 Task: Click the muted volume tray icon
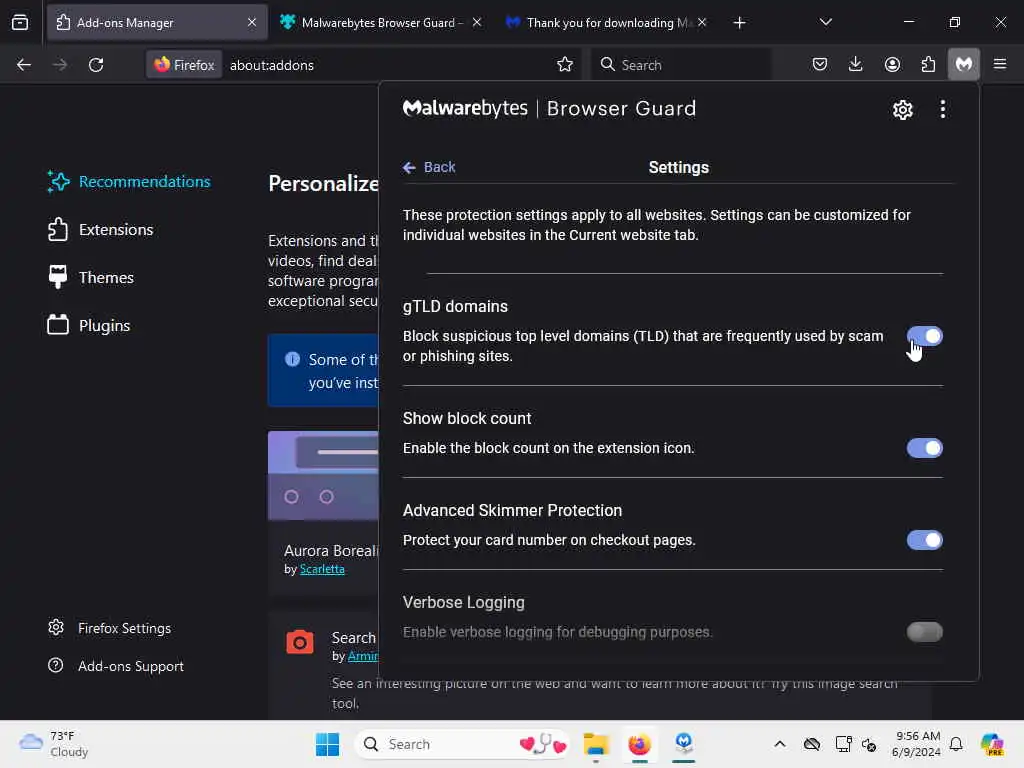869,744
